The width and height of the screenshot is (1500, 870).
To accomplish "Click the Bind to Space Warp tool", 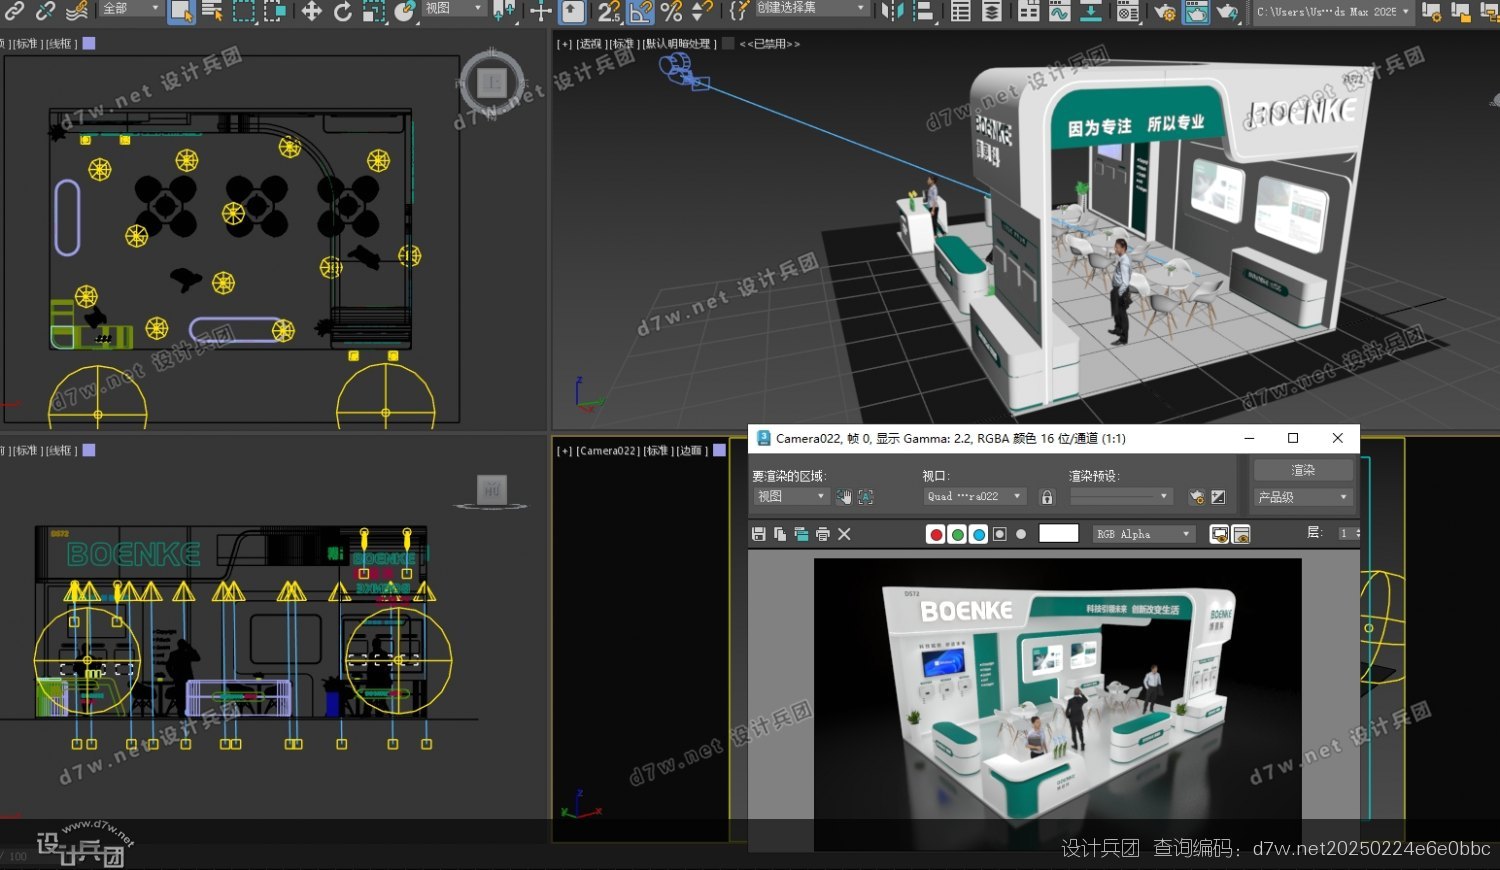I will (77, 11).
